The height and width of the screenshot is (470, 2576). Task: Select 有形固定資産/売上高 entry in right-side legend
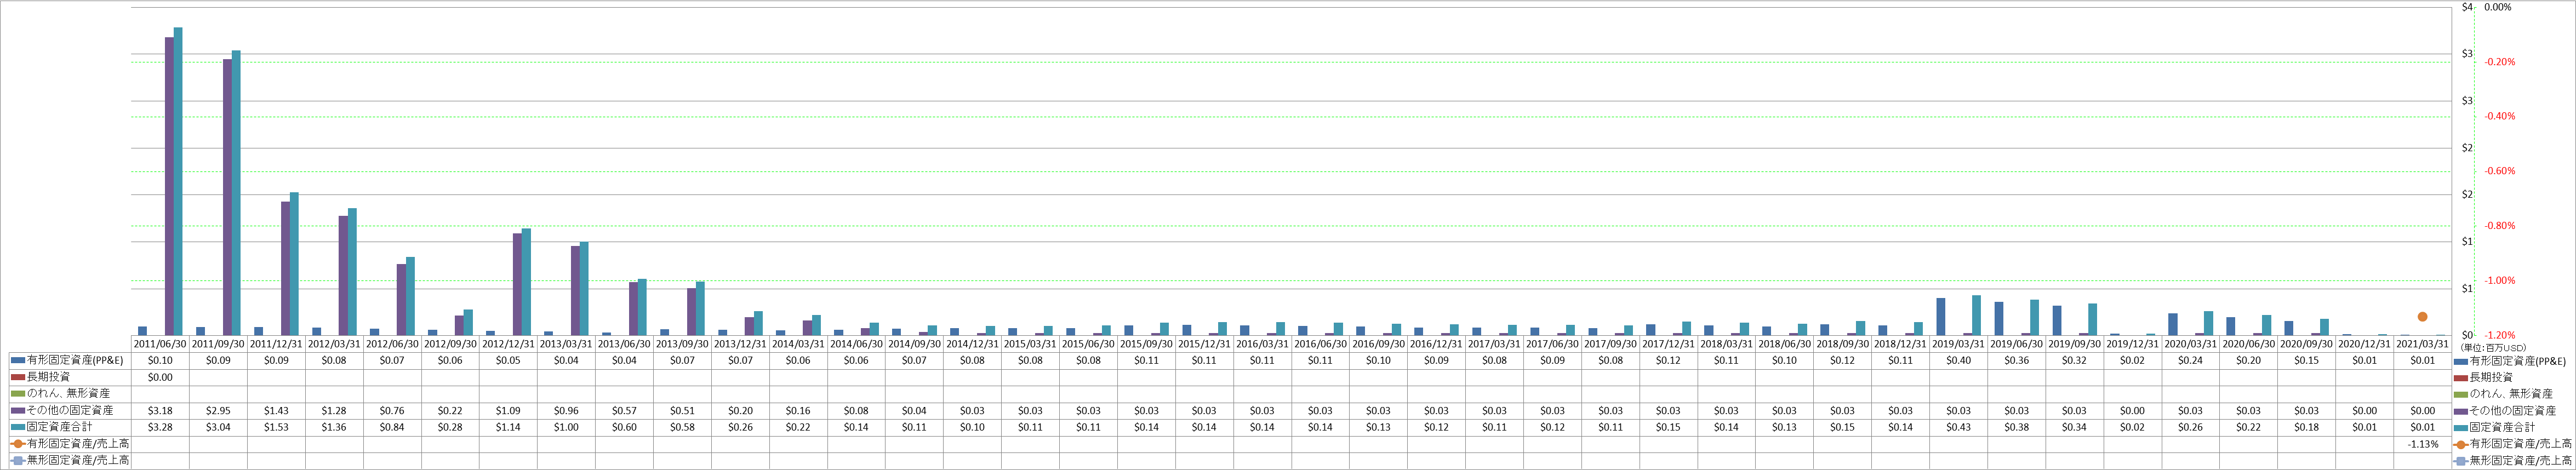pos(2513,444)
